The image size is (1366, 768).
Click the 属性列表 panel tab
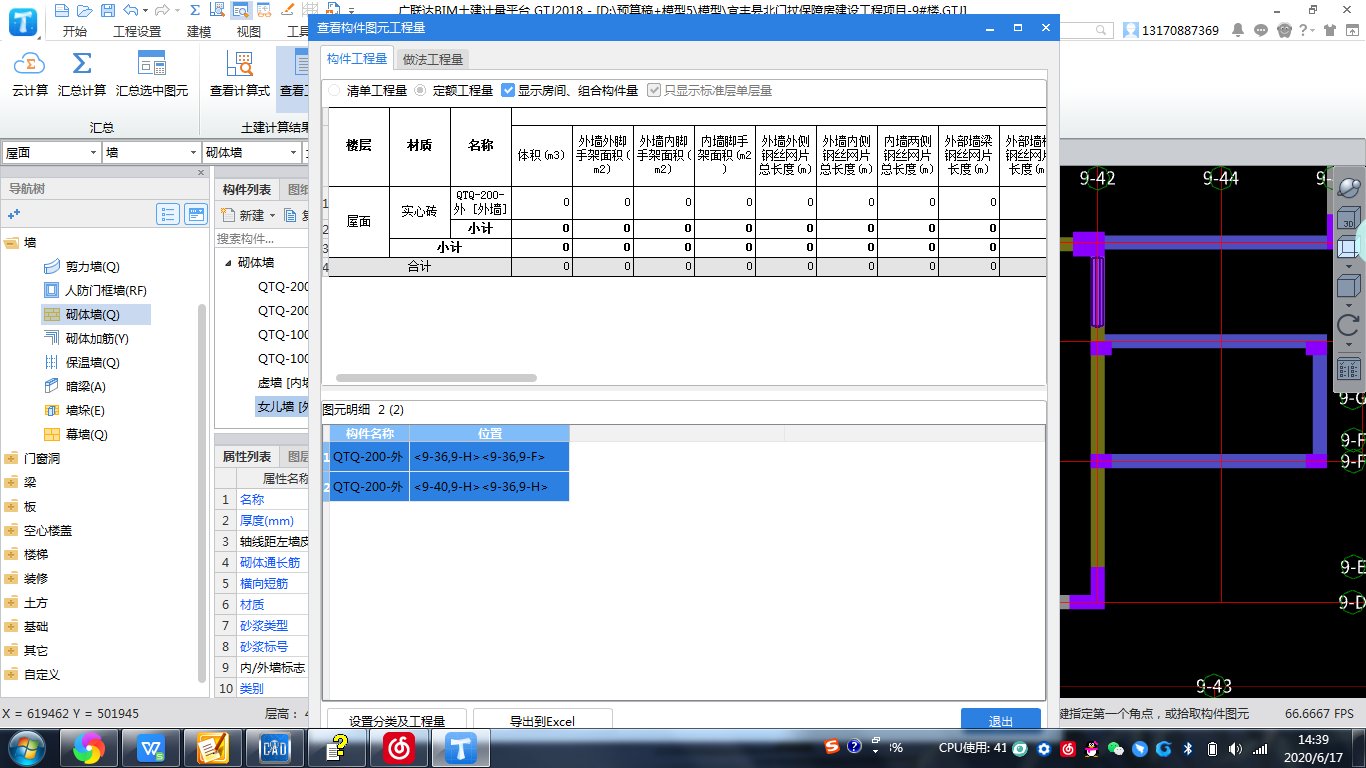[x=246, y=456]
